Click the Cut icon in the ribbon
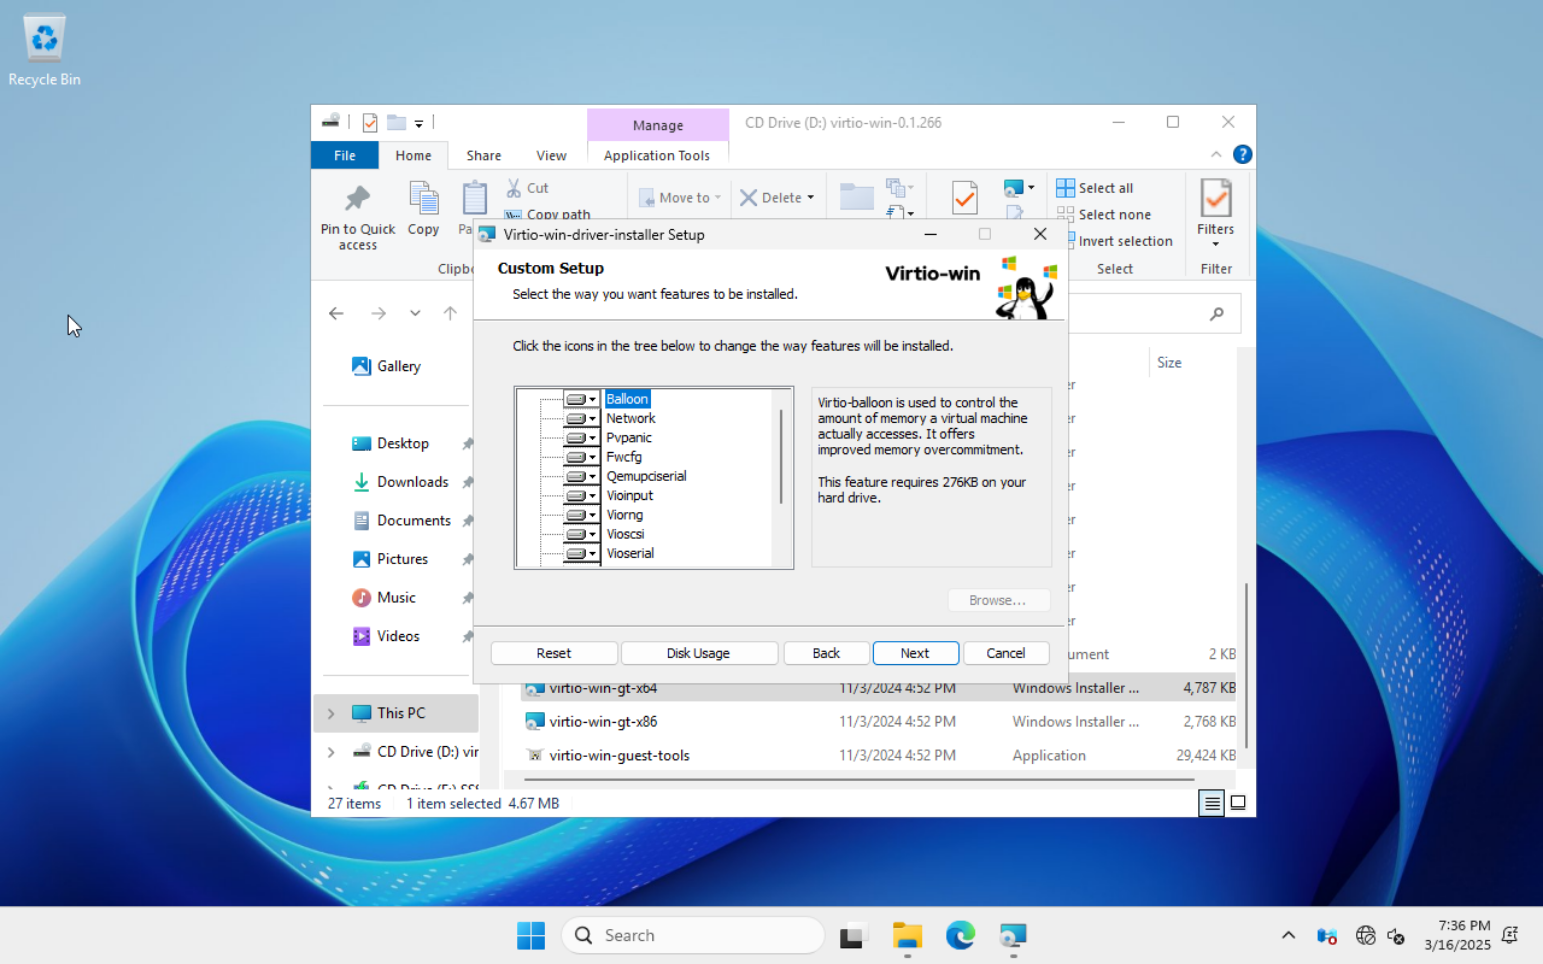The width and height of the screenshot is (1543, 964). [512, 186]
